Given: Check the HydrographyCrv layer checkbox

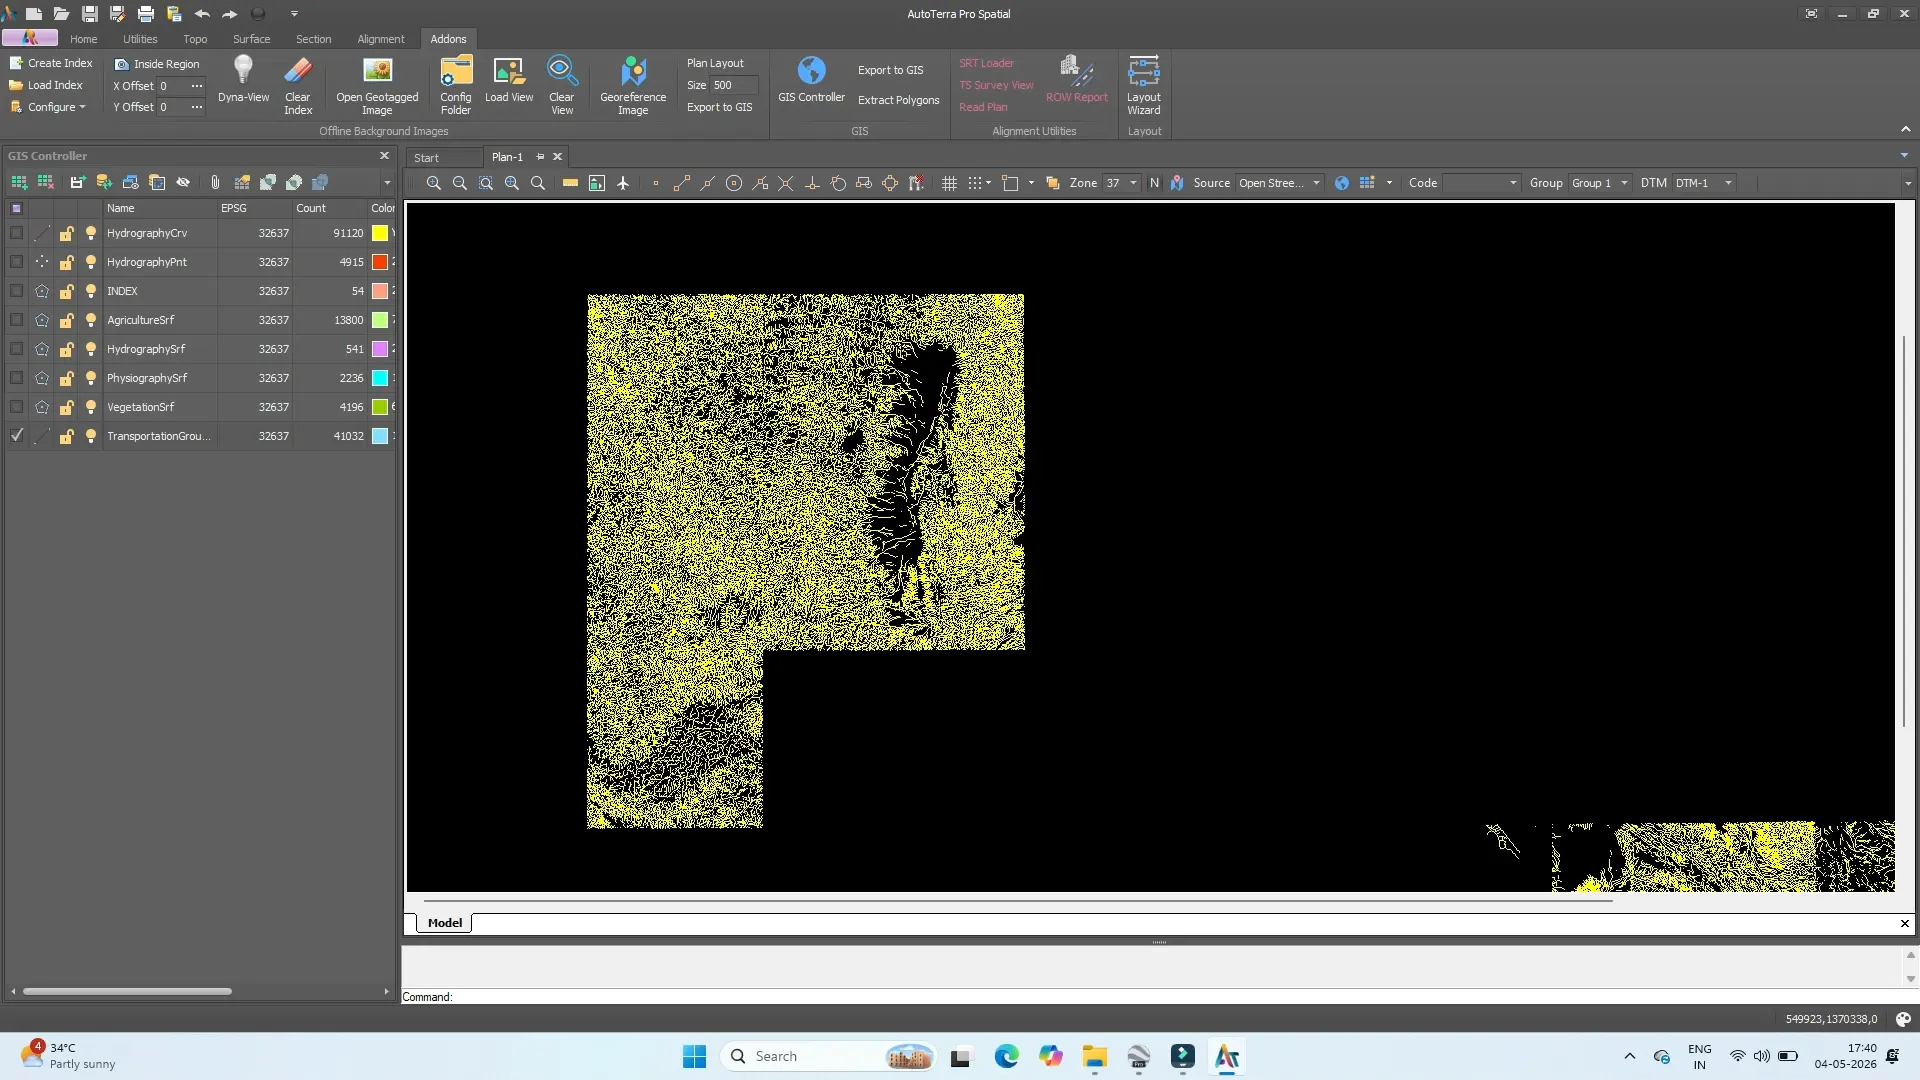Looking at the screenshot, I should tap(16, 233).
